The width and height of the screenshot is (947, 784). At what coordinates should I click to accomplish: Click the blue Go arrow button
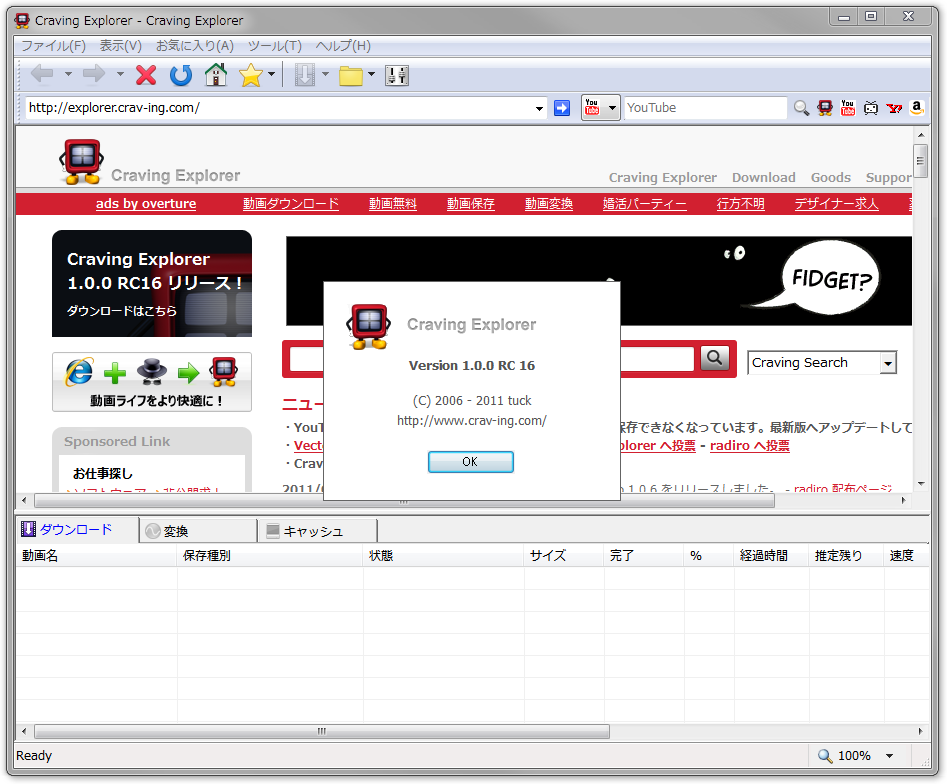562,108
